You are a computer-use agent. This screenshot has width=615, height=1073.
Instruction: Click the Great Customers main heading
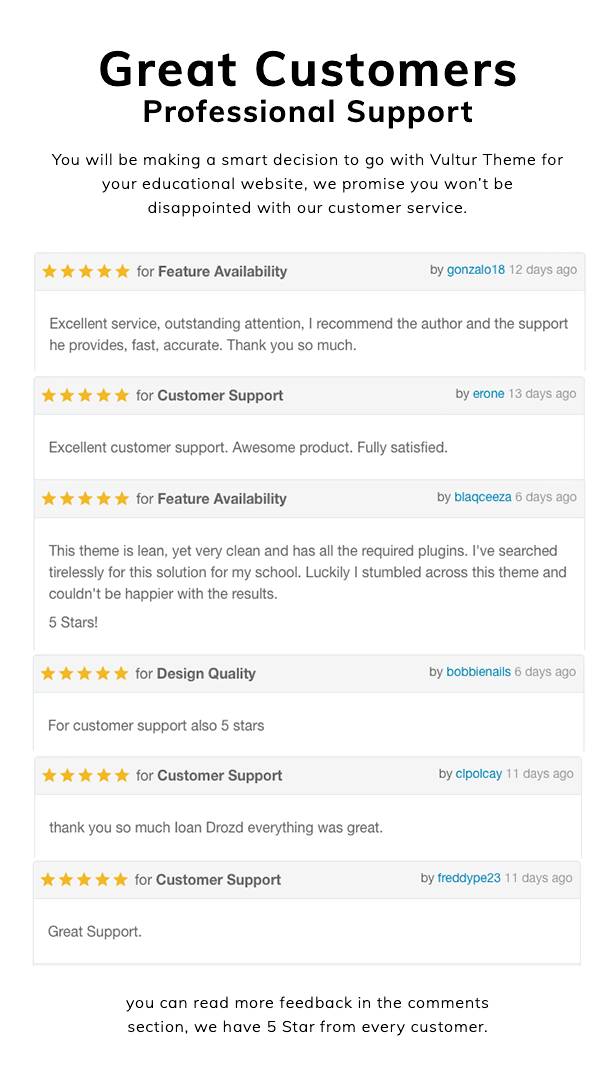(308, 70)
